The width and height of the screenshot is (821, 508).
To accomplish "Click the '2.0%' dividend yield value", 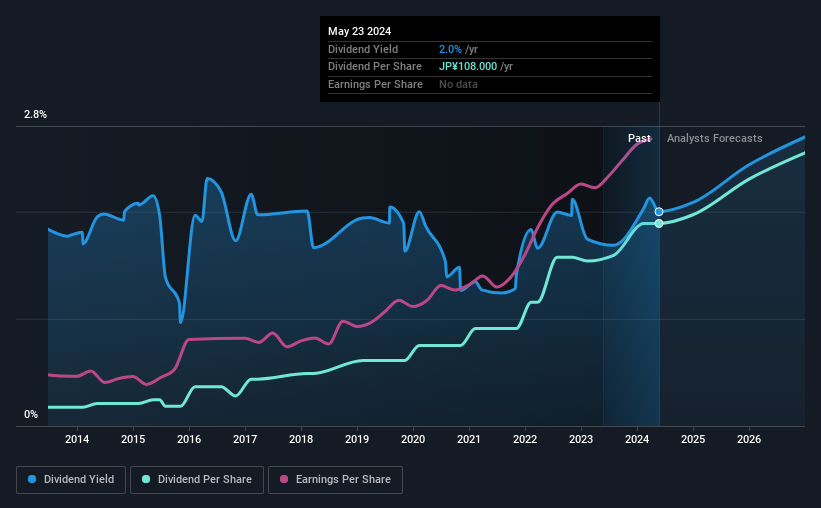I will [x=450, y=49].
